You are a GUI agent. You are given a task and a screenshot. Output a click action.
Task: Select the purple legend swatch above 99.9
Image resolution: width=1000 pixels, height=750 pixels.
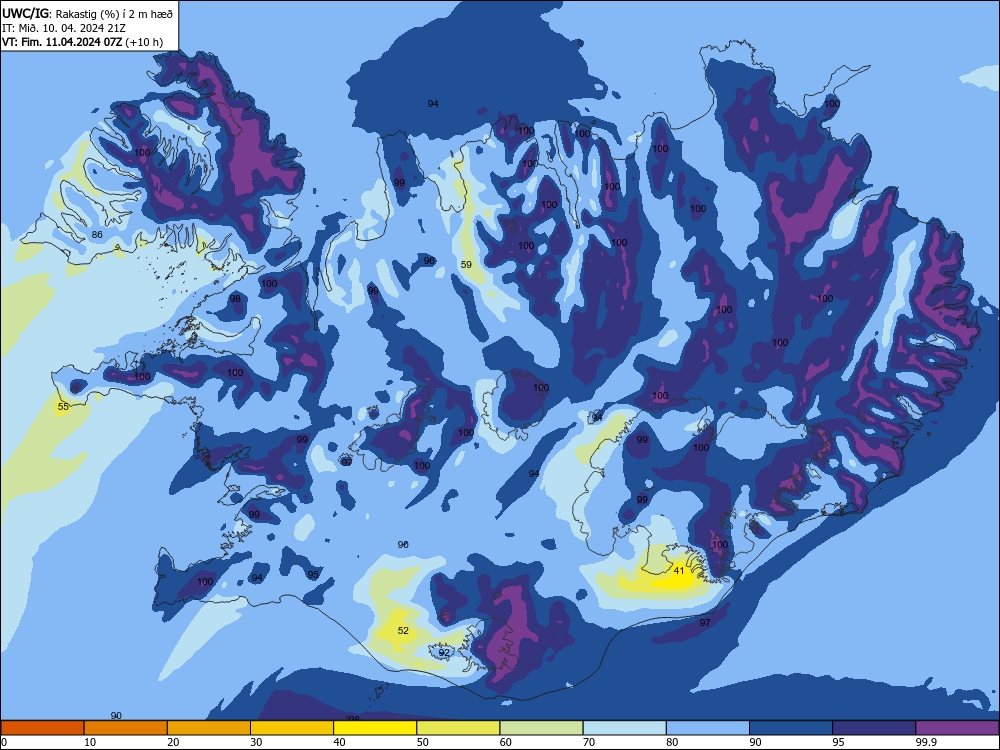pyautogui.click(x=957, y=728)
